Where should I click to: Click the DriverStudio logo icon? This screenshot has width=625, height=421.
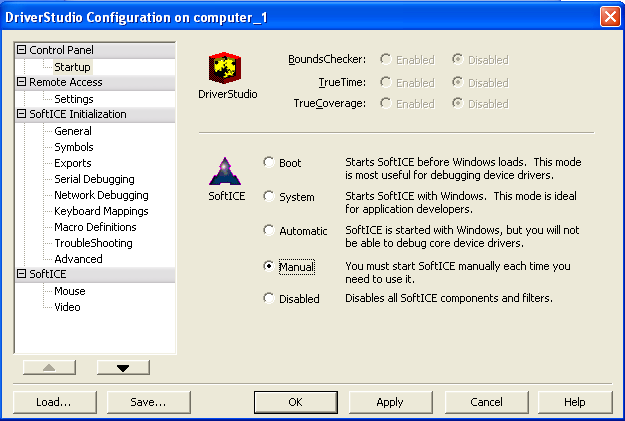click(x=226, y=69)
